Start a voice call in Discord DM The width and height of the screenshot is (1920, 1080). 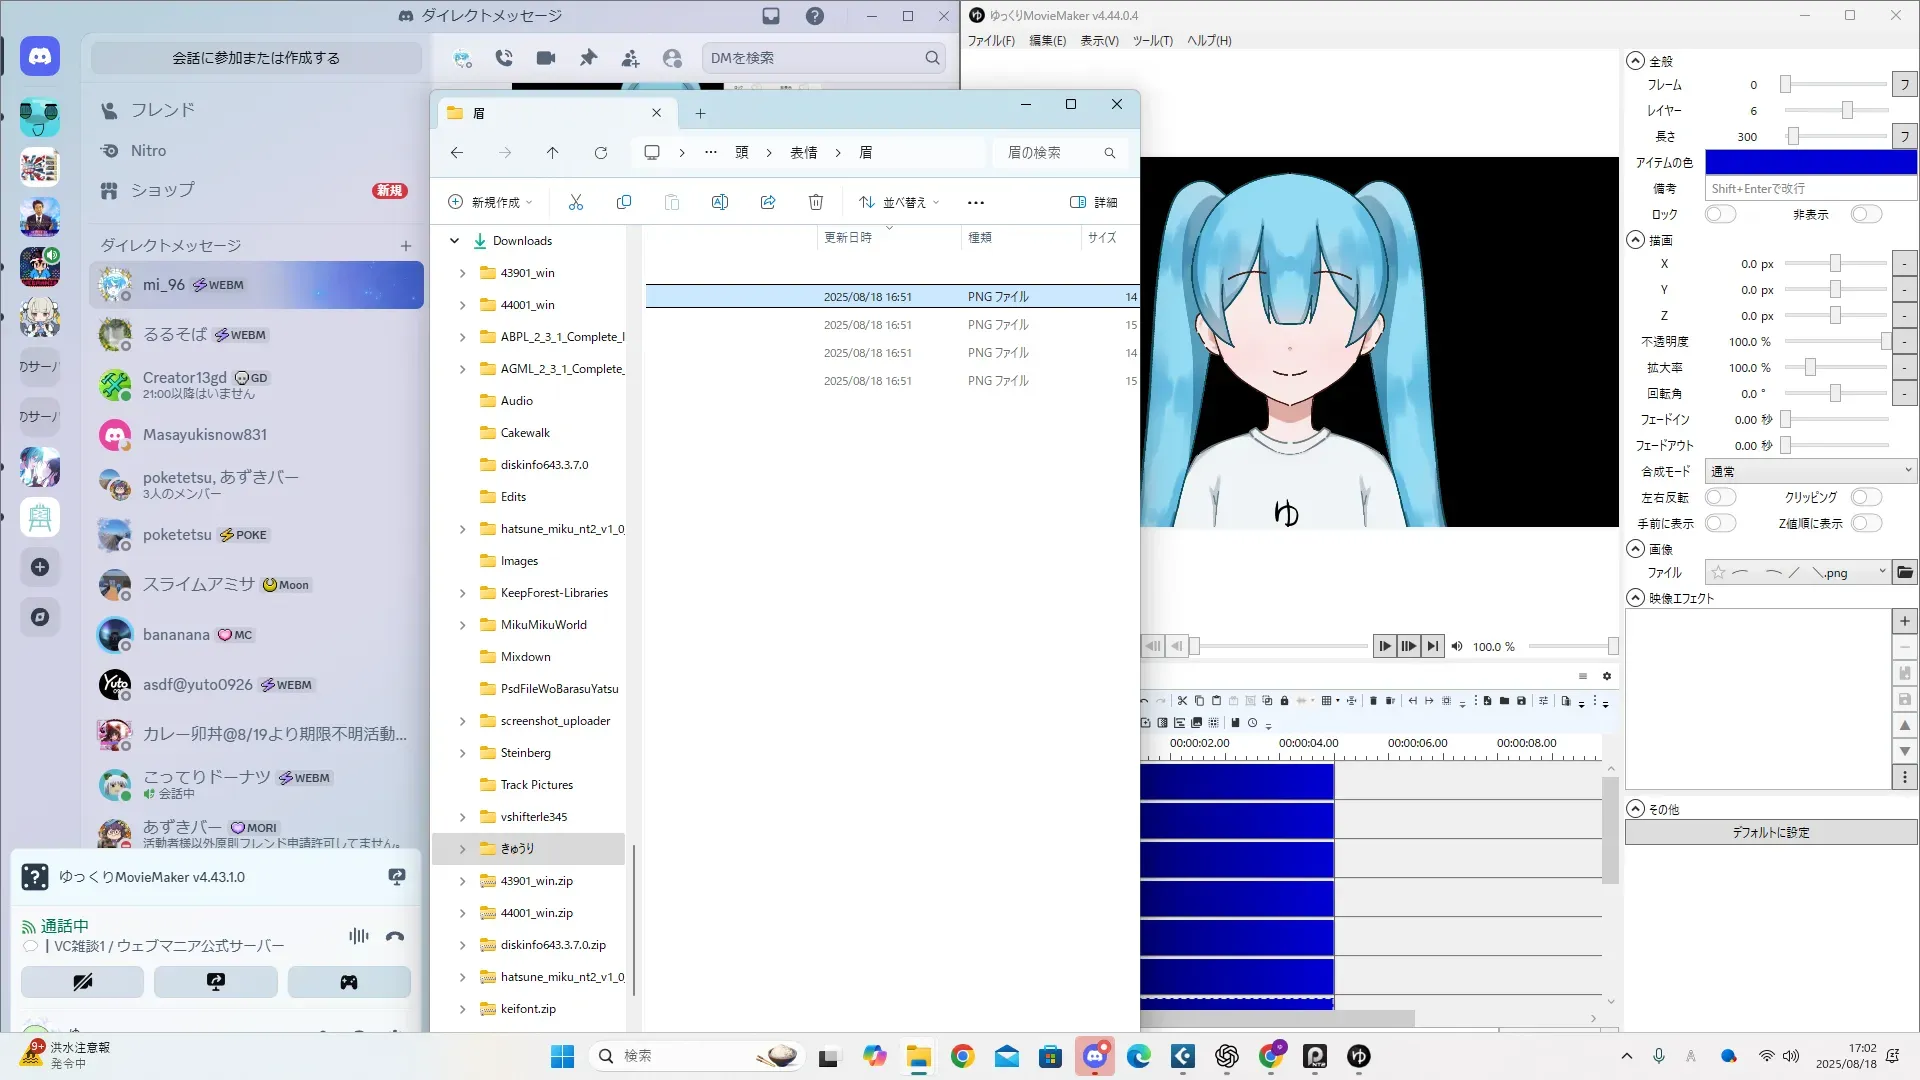pos(504,58)
